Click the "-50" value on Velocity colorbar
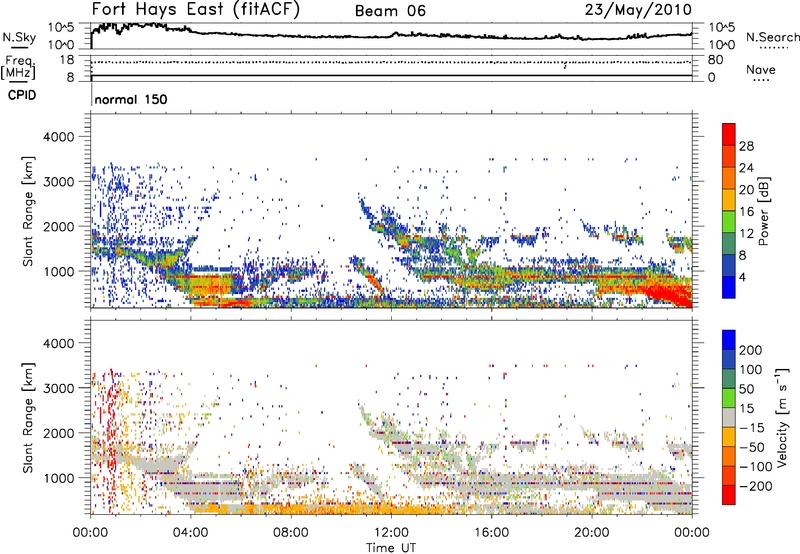 [752, 447]
